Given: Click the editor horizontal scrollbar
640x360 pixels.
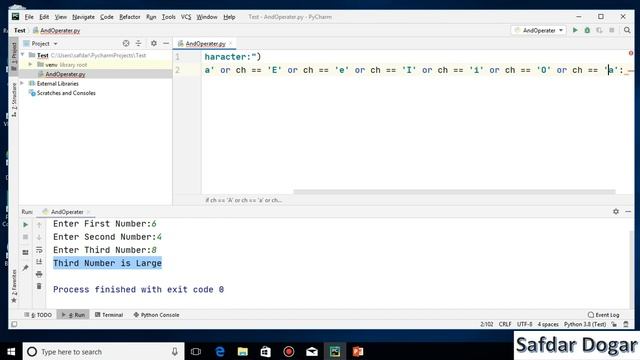Looking at the screenshot, I should 454,191.
